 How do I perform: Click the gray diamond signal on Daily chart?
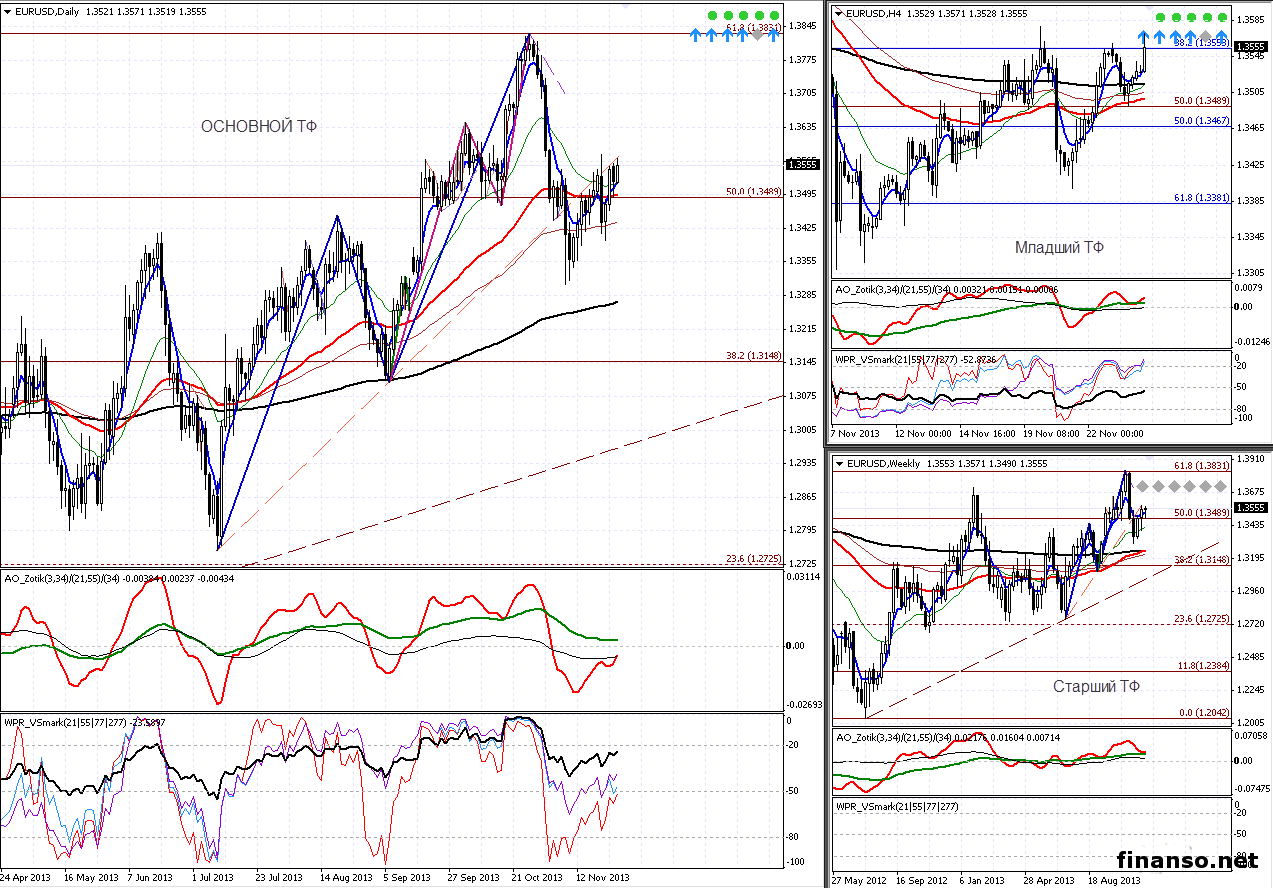(758, 35)
